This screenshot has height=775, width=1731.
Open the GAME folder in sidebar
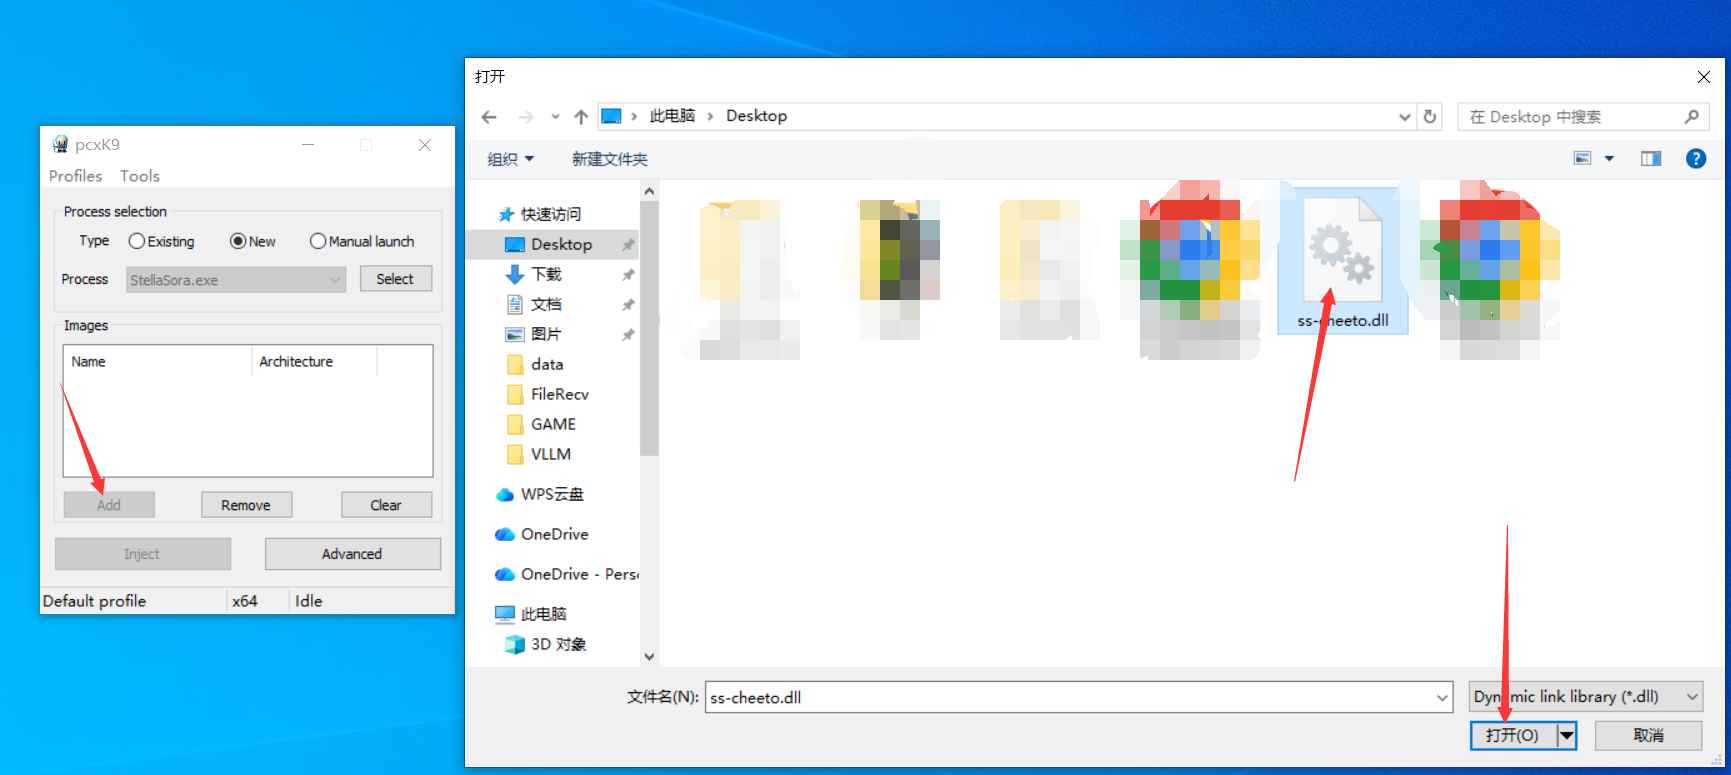(x=552, y=424)
